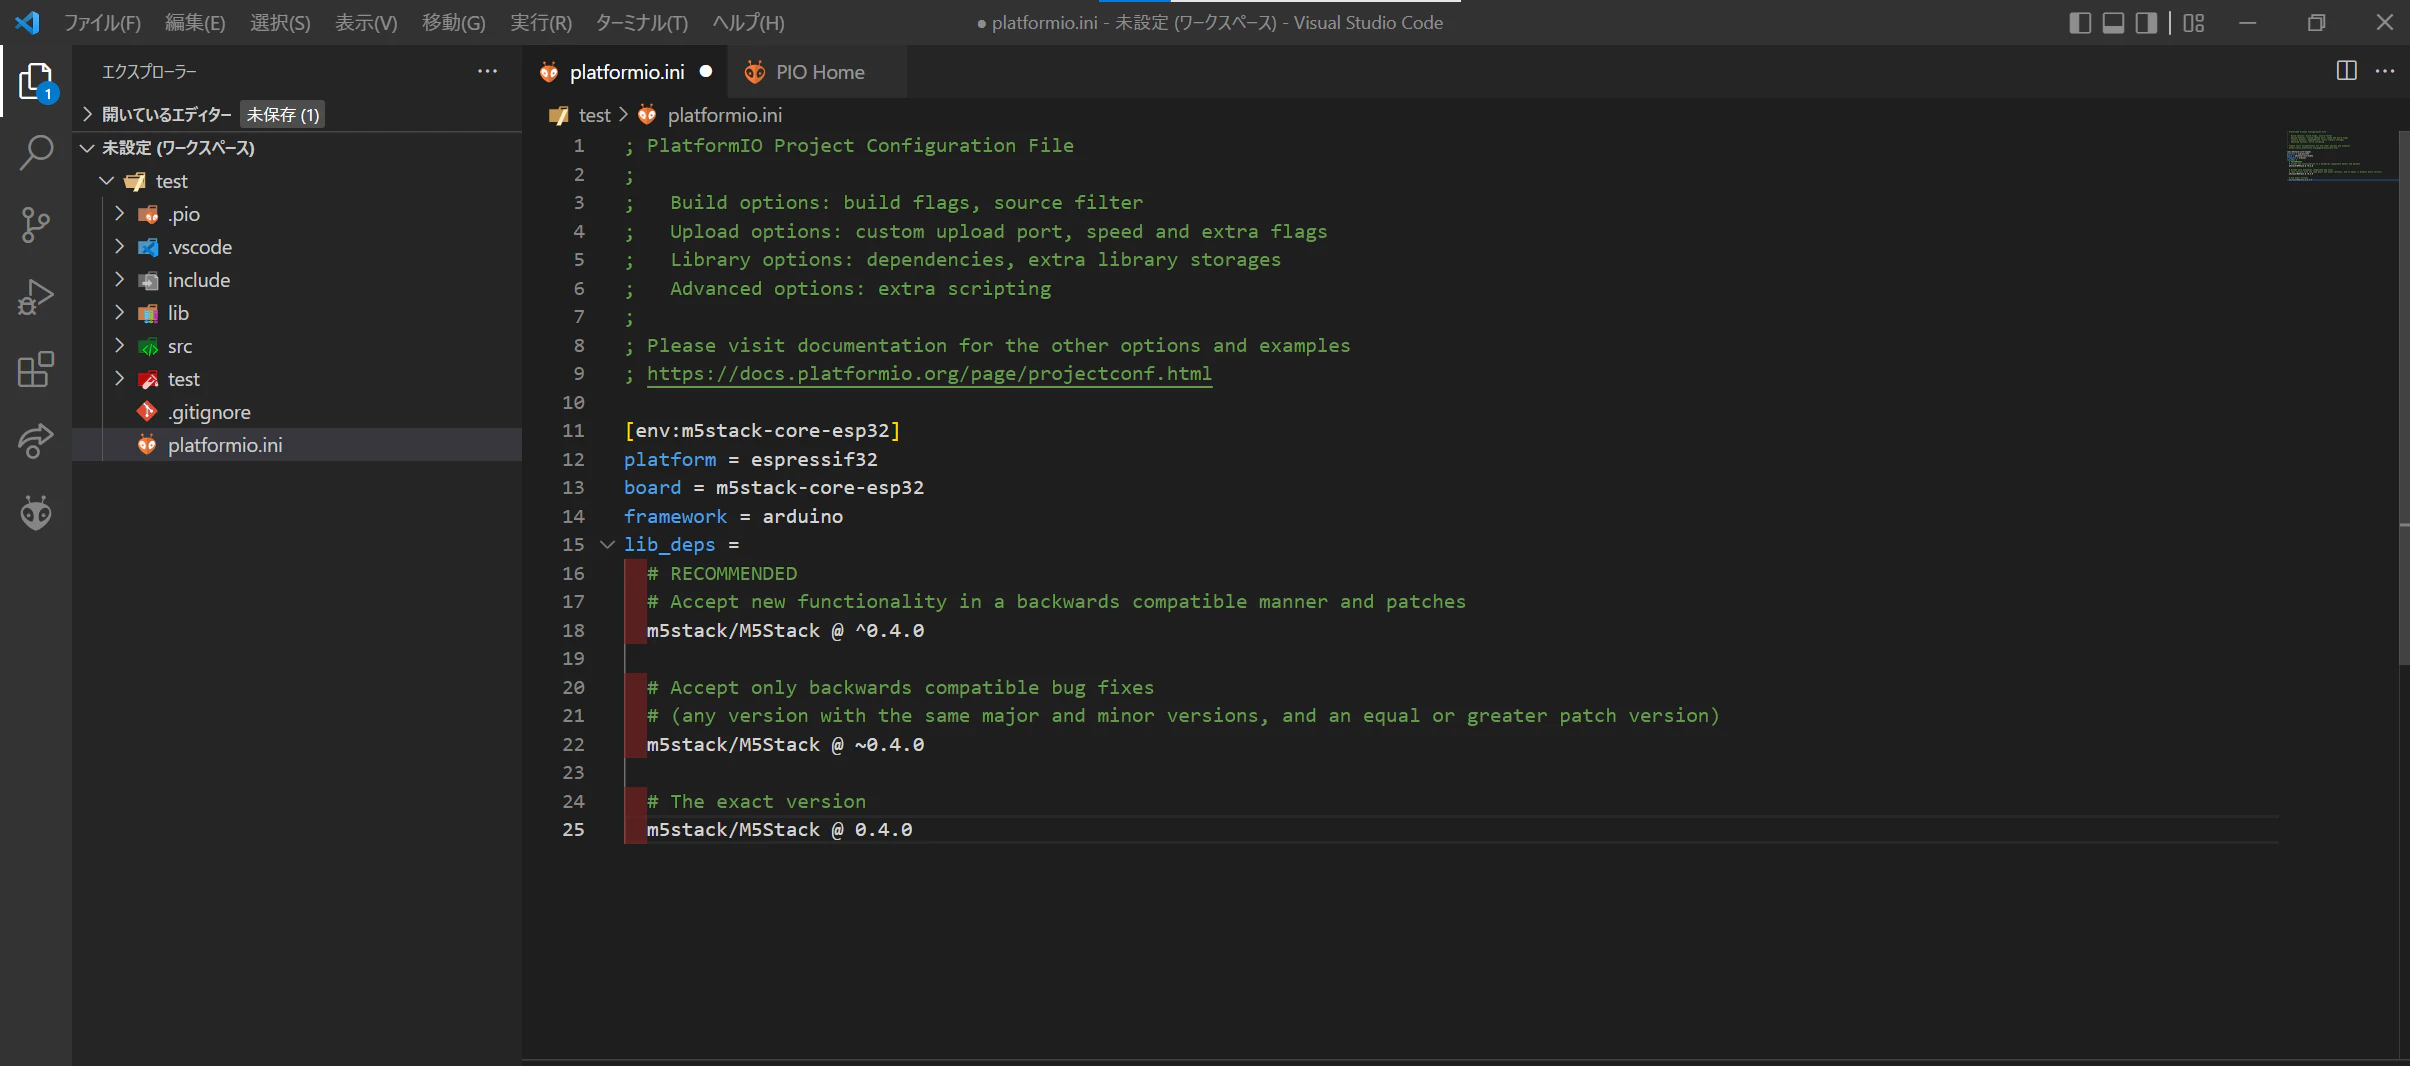Open the Run and Debug view
Image resolution: width=2410 pixels, height=1066 pixels.
36,297
